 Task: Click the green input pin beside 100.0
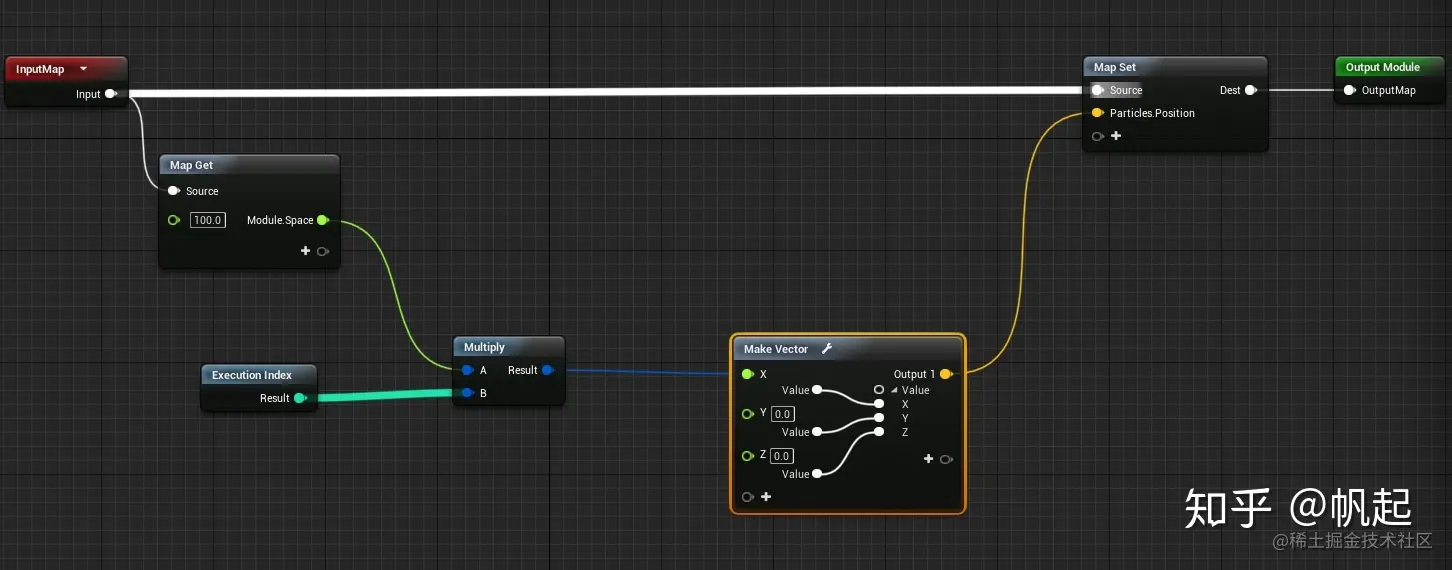[174, 220]
